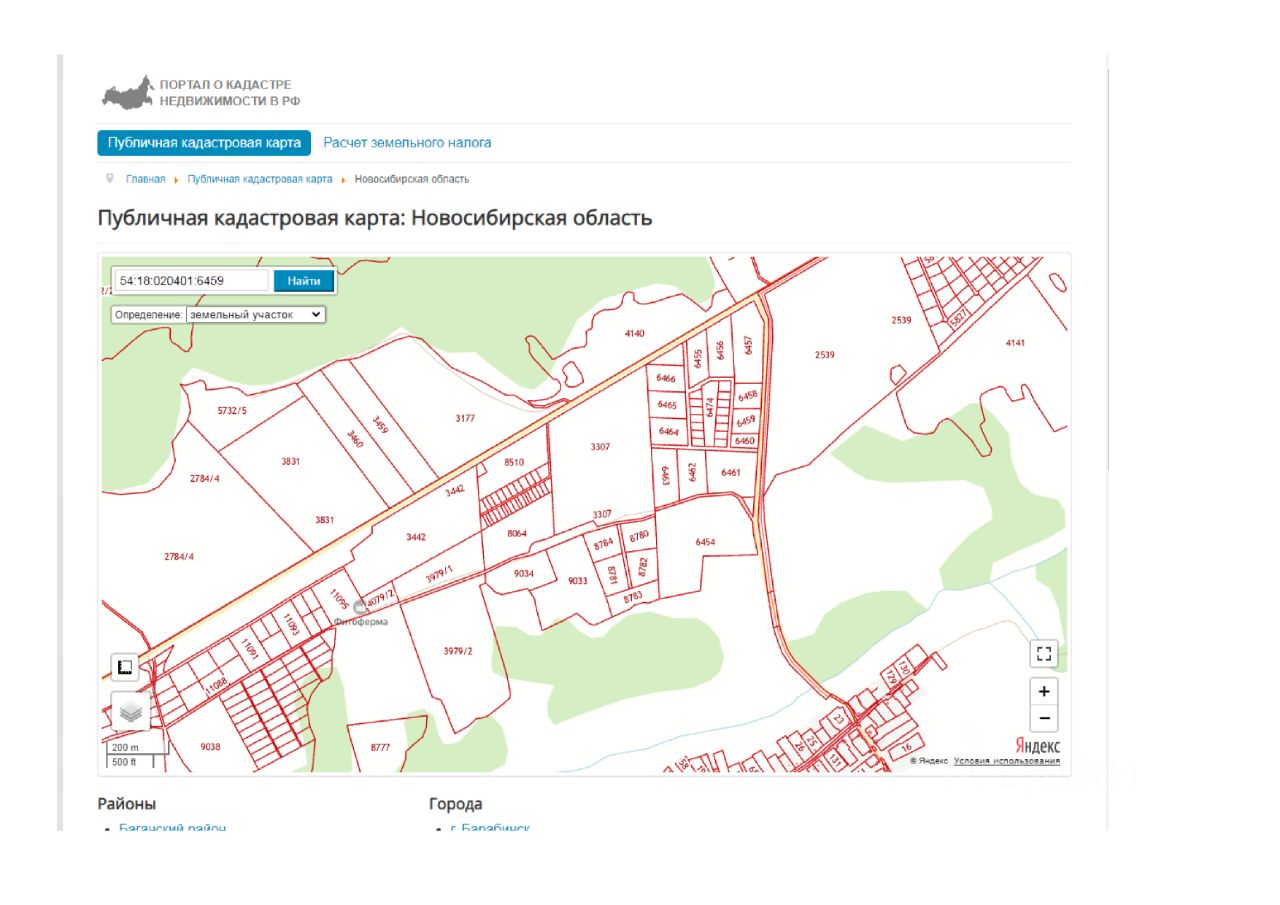Screen dimensions: 1280x905
Task: Open Публичная кадастровая карта breadcrumb link
Action: pyautogui.click(x=260, y=179)
